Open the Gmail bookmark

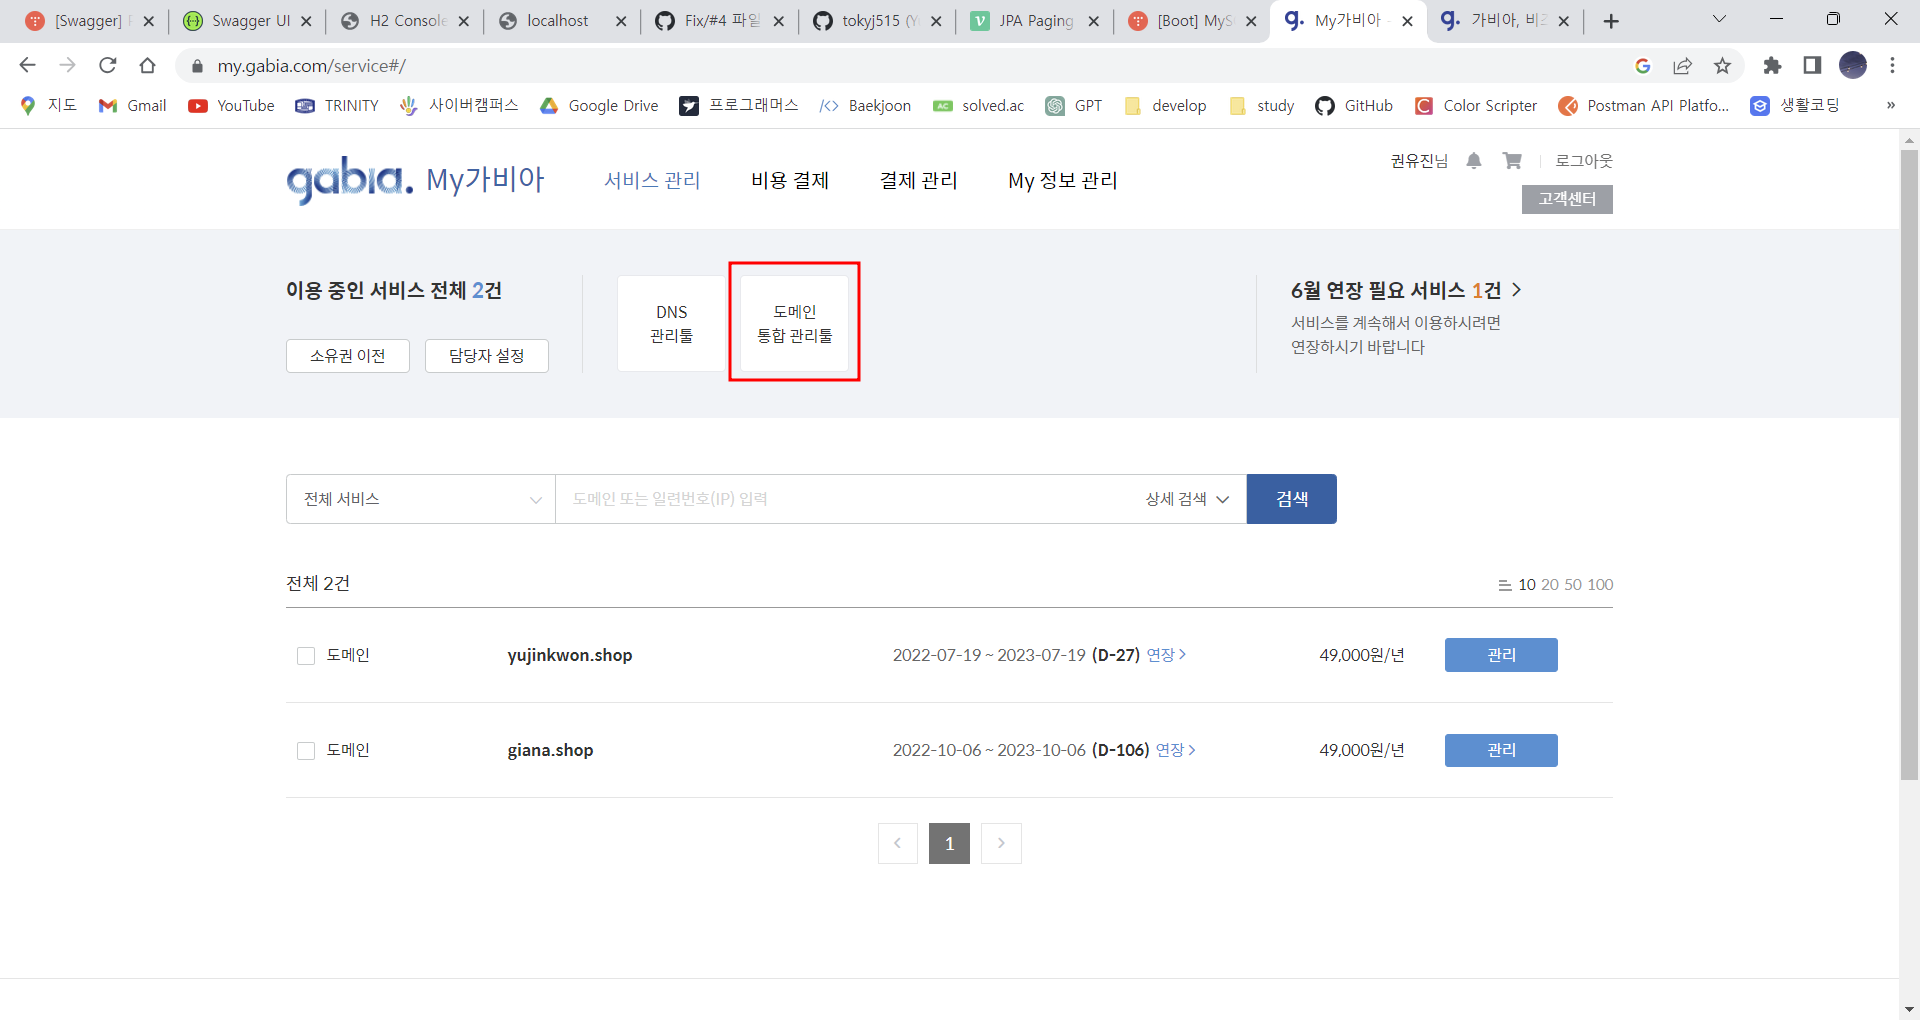click(132, 106)
